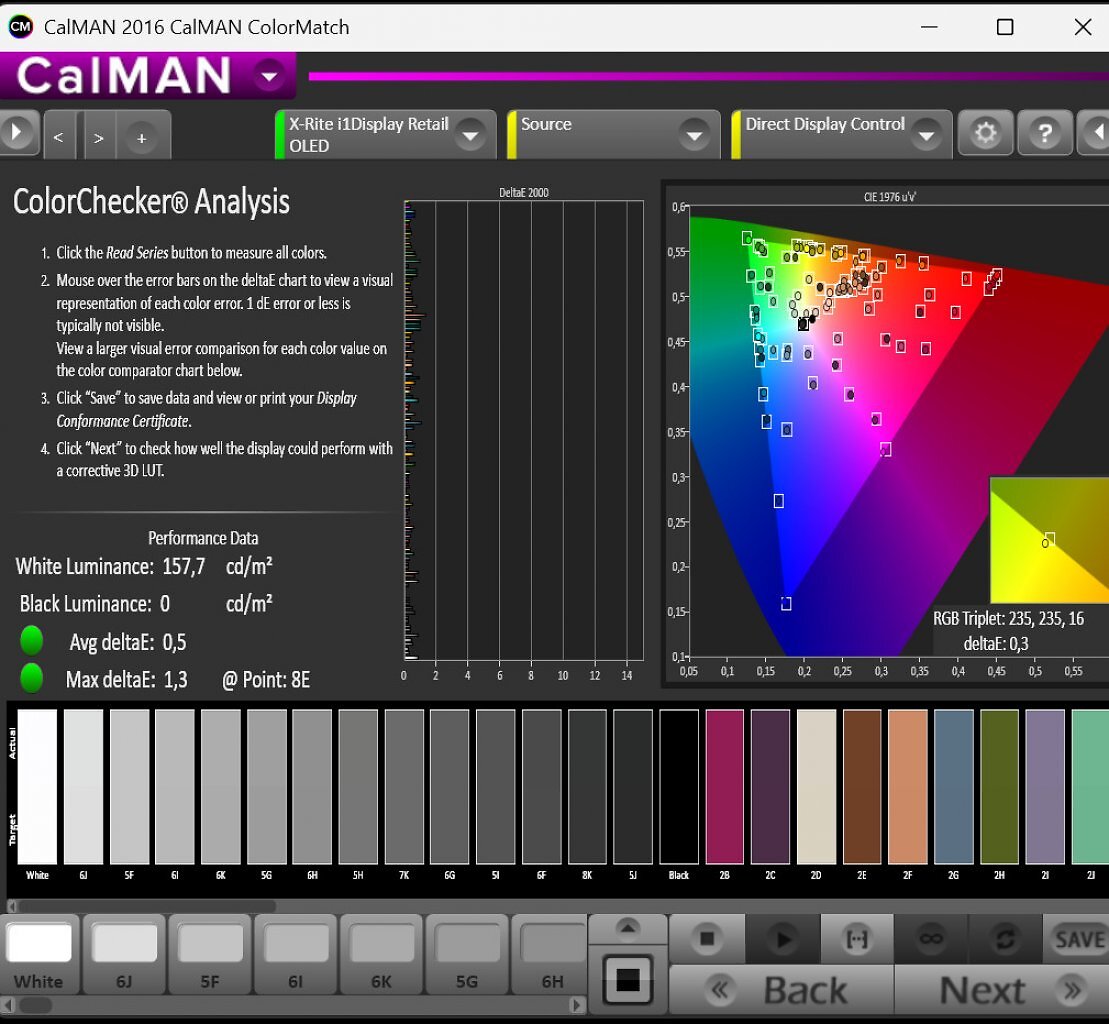This screenshot has width=1109, height=1024.
Task: Select the 5F patch button
Action: tap(210, 955)
